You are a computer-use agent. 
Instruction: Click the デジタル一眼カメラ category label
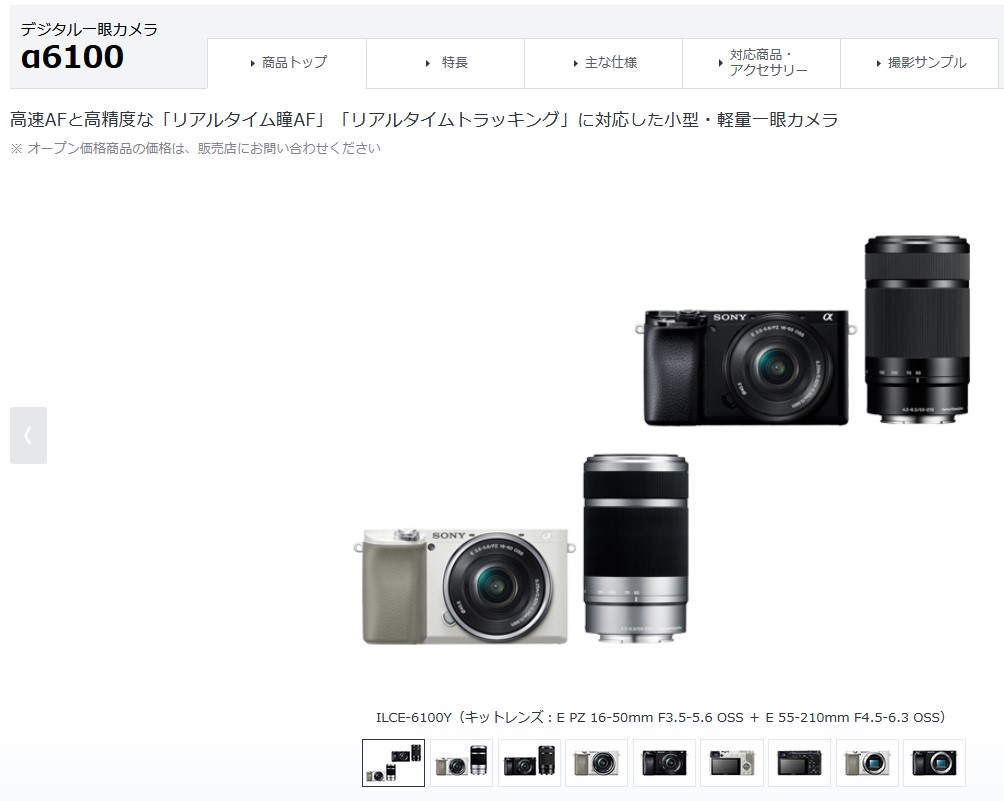click(89, 29)
